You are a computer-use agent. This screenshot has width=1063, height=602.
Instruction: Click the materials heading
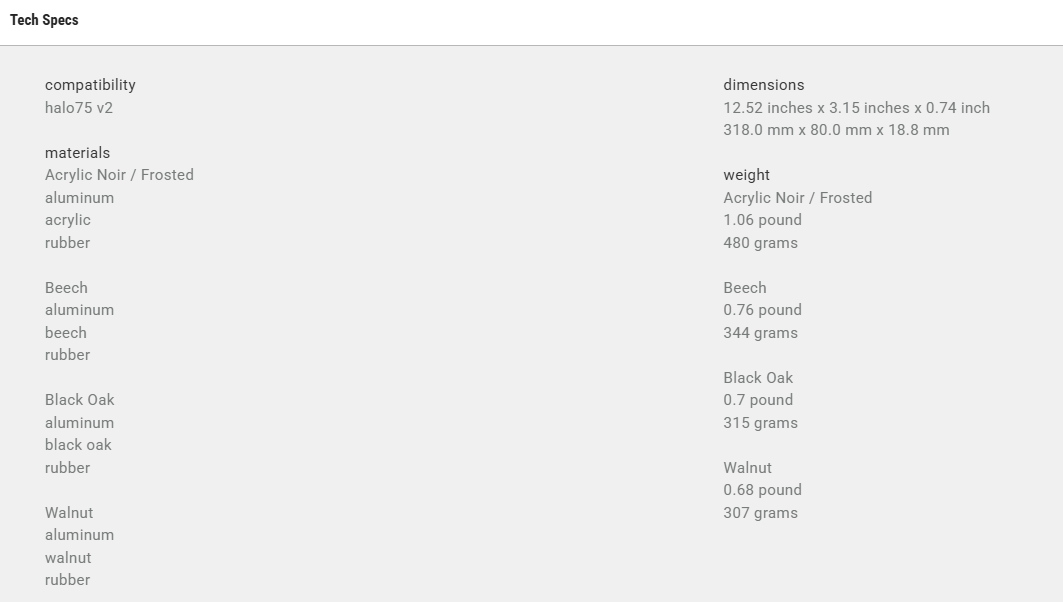(x=77, y=153)
